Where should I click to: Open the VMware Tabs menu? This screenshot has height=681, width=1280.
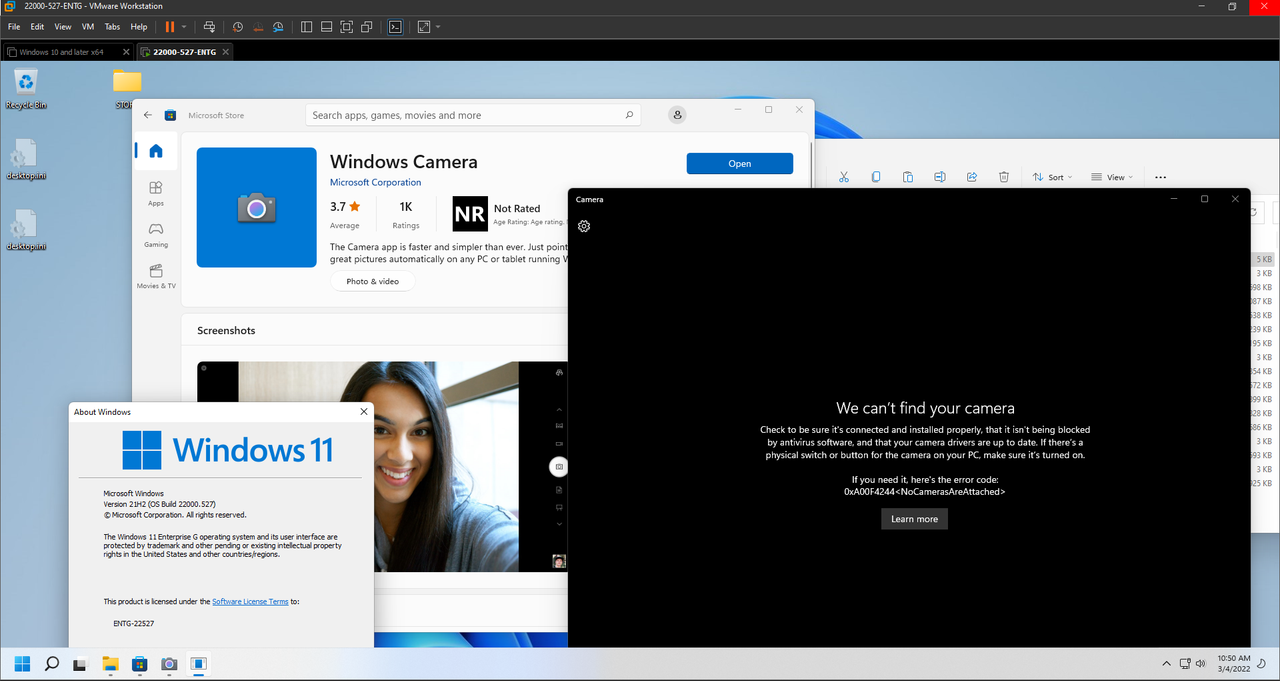point(113,27)
